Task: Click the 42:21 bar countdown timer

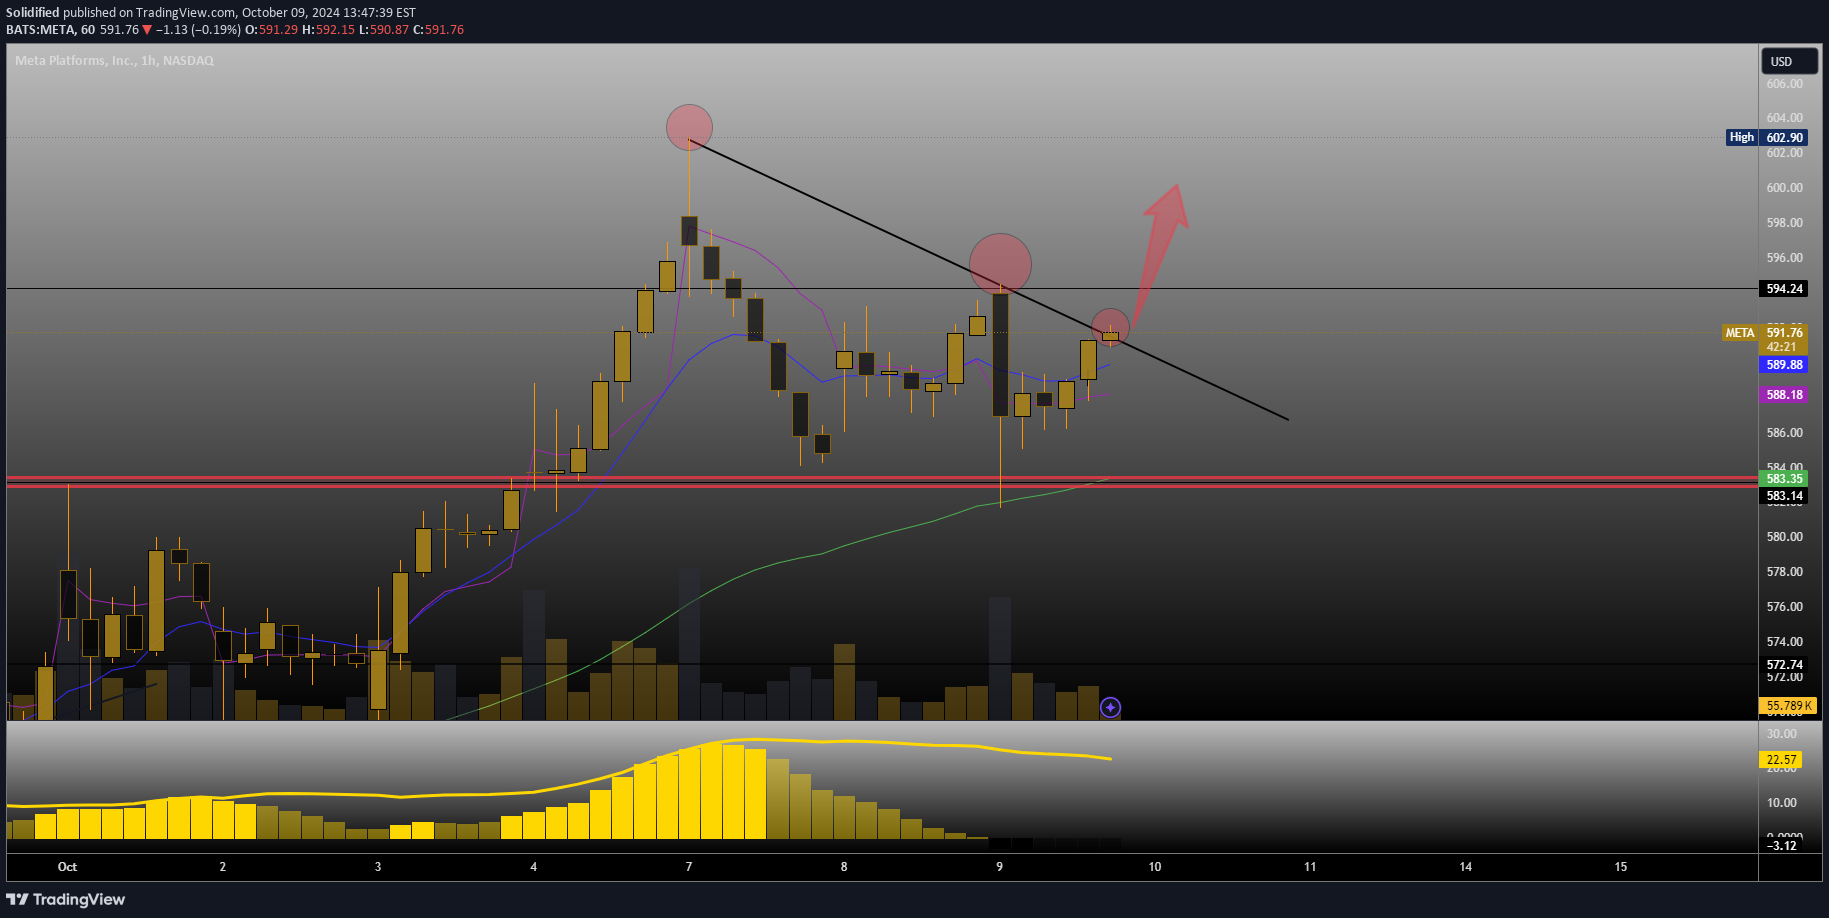Action: coord(1782,347)
